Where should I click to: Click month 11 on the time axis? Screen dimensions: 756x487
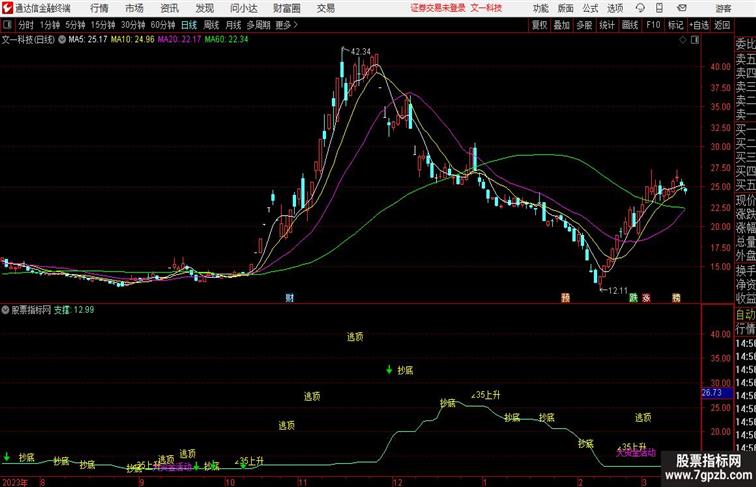point(302,482)
